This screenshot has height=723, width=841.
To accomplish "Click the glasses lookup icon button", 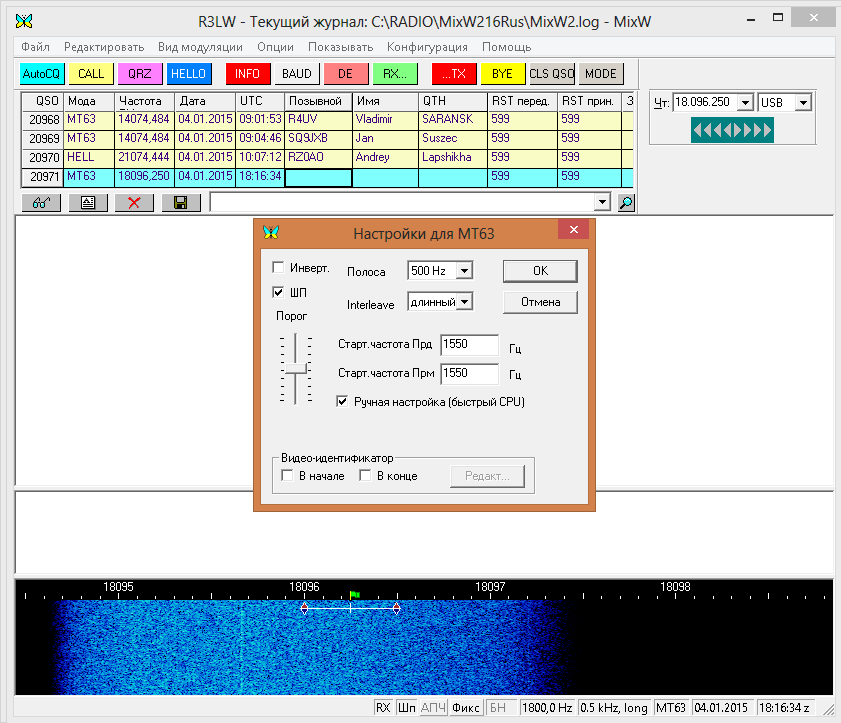I will point(41,202).
